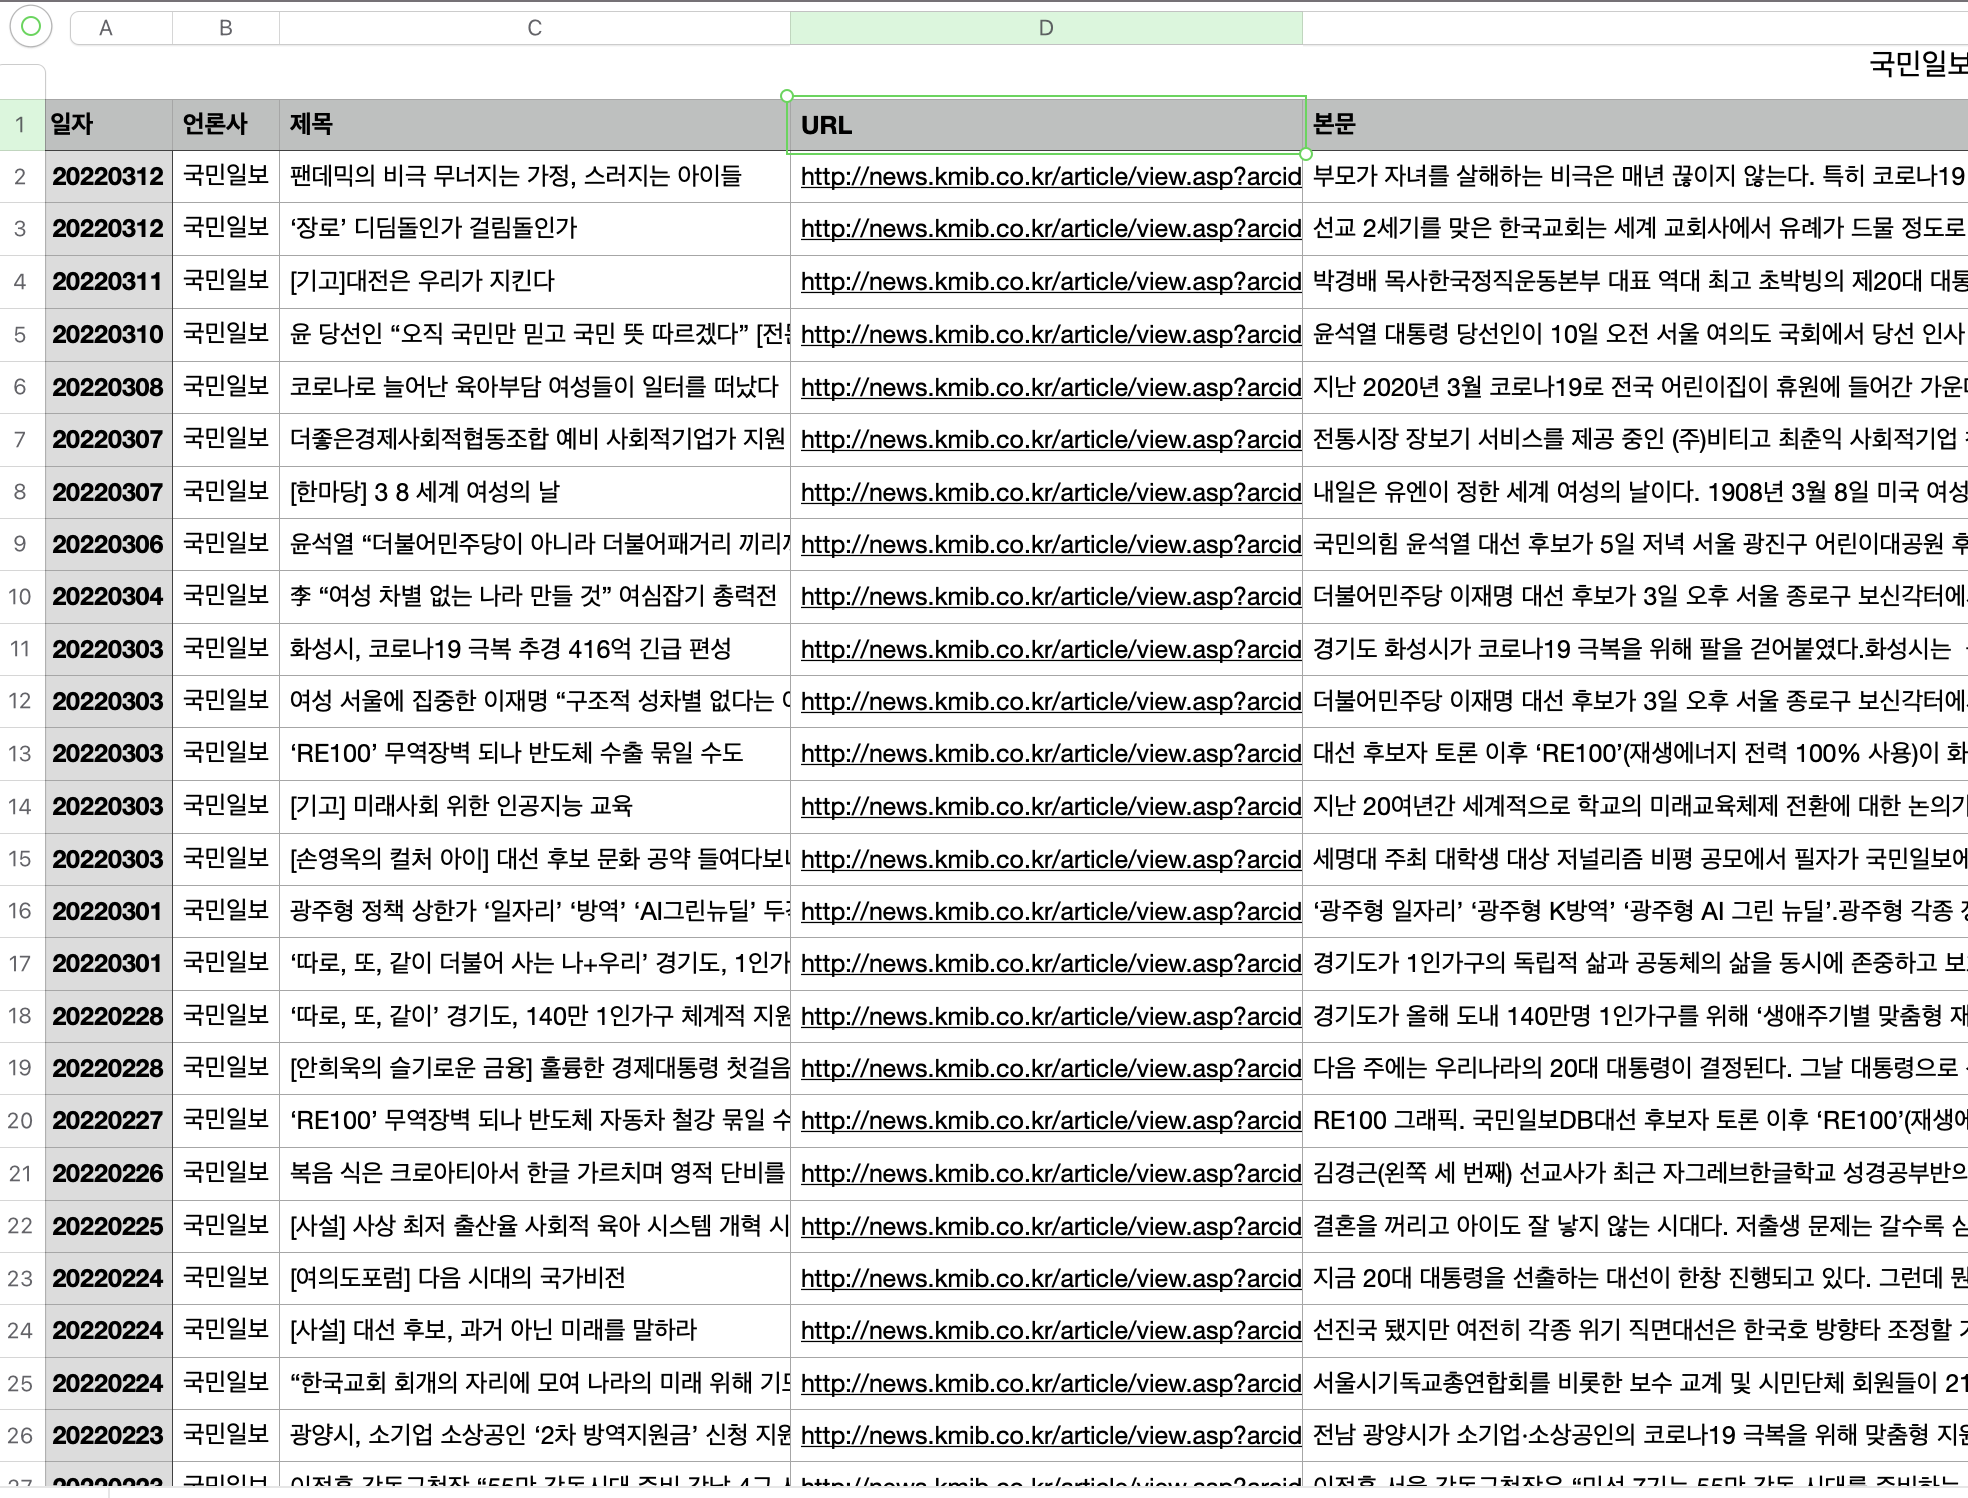The image size is (1968, 1498).
Task: Click title '[기고] 미래사회 위한 인공지능 교육'
Action: click(461, 806)
